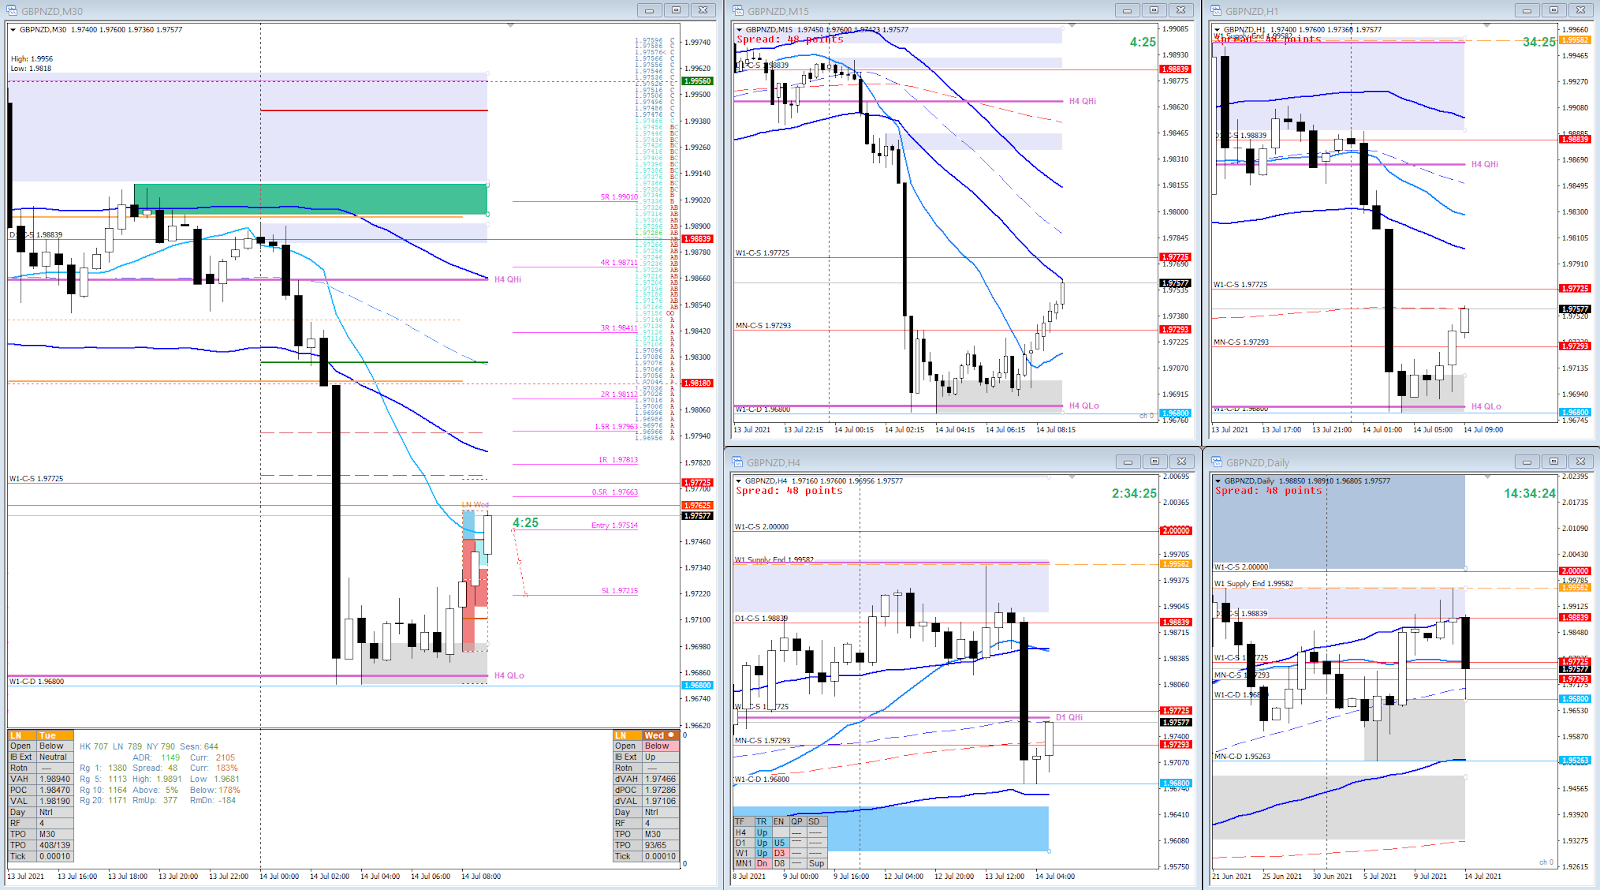Click the VAL value 1.98190 cell
This screenshot has height=890, width=1600.
click(x=55, y=801)
